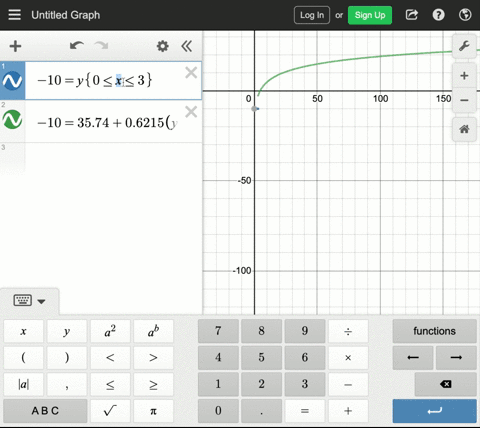Open expression list settings gear
Screen dimensions: 480x428
pyautogui.click(x=162, y=46)
